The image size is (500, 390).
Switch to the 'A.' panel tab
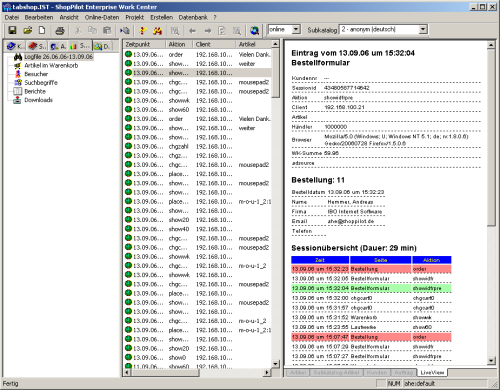tap(58, 46)
